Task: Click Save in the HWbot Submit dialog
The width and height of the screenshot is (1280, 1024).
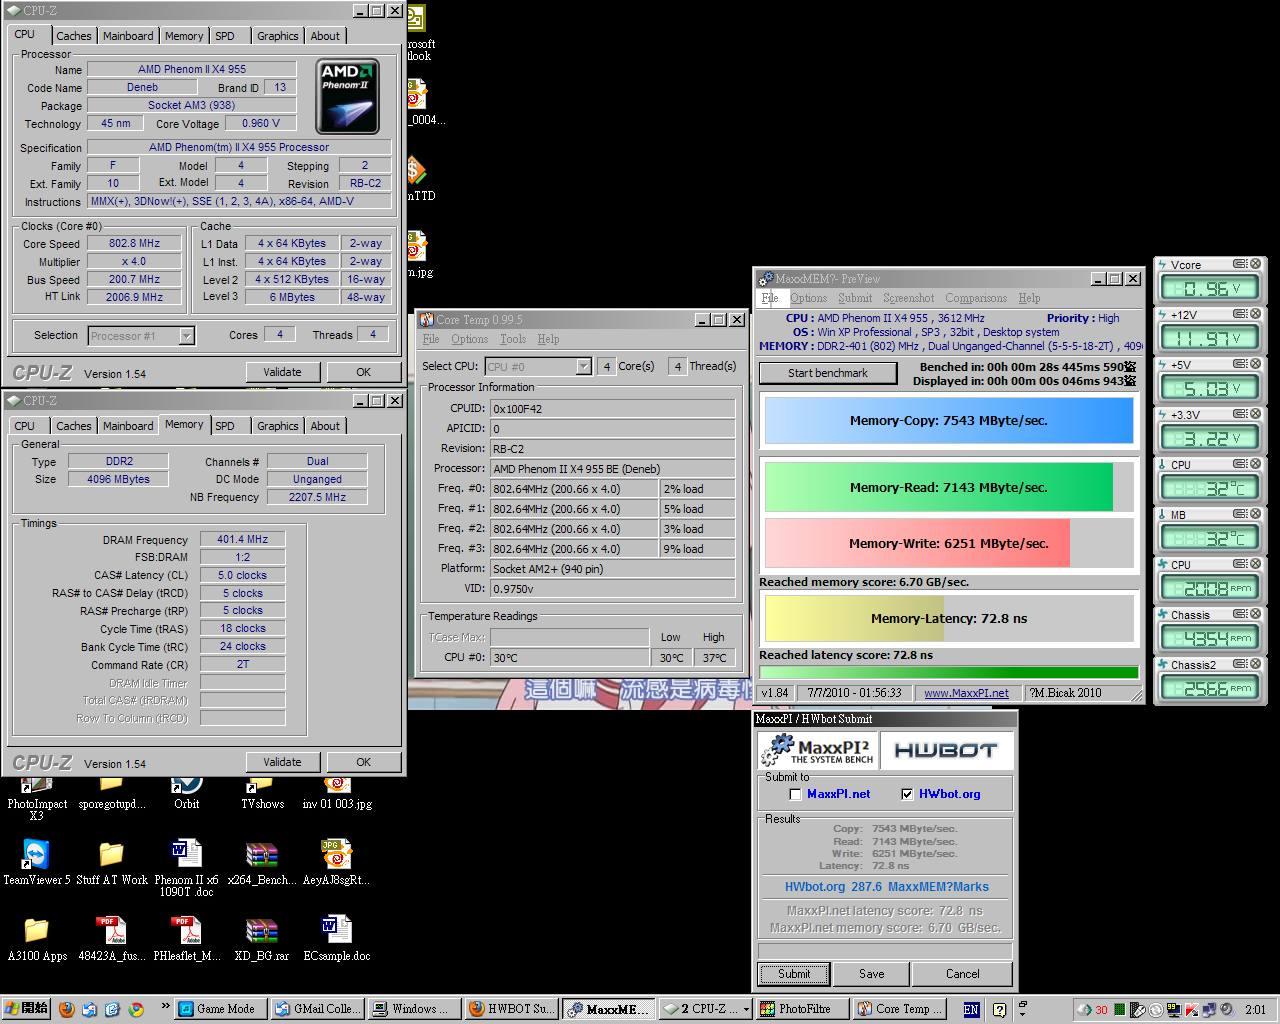Action: [871, 974]
